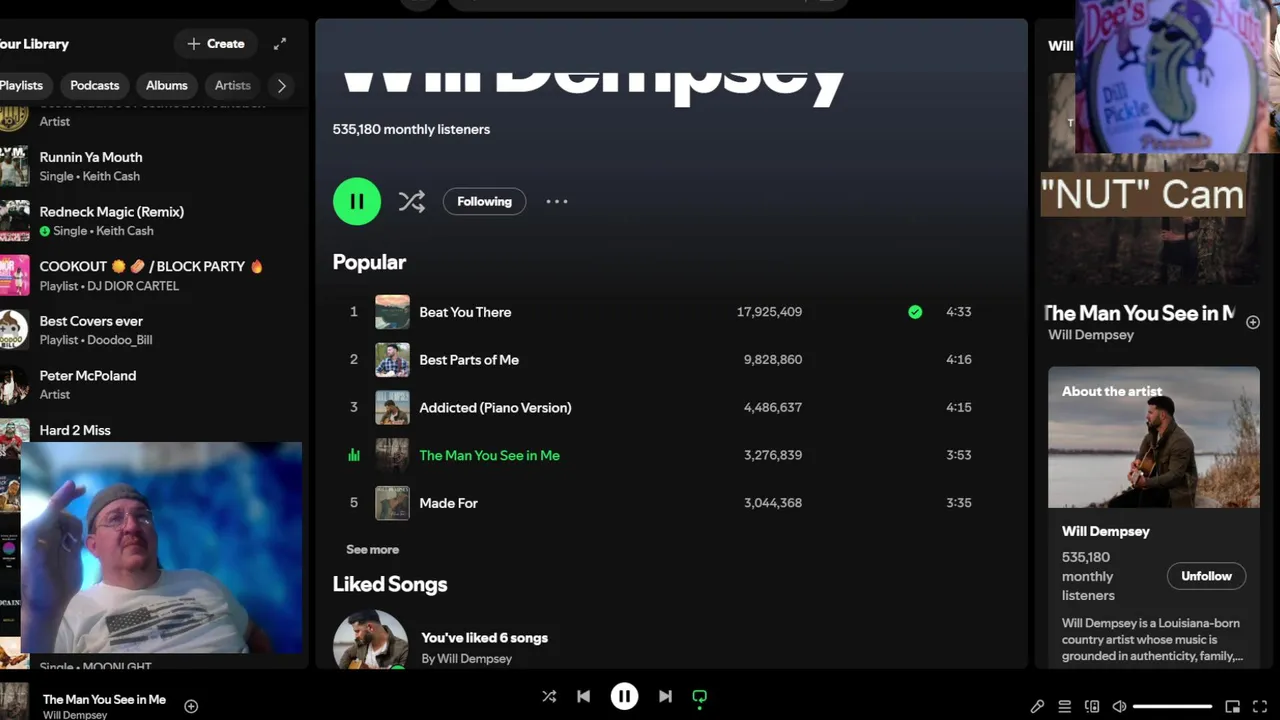Toggle shuffle in bottom player bar

point(549,696)
